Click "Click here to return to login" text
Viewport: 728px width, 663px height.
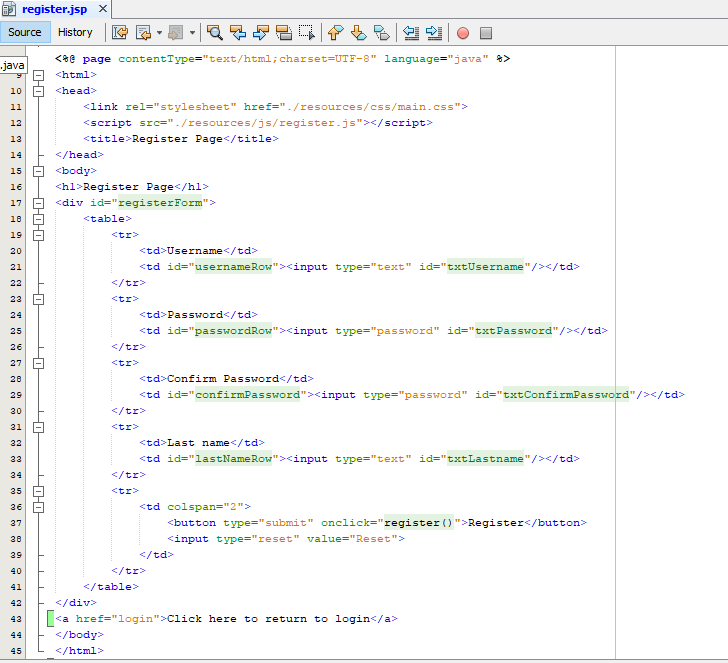click(268, 619)
